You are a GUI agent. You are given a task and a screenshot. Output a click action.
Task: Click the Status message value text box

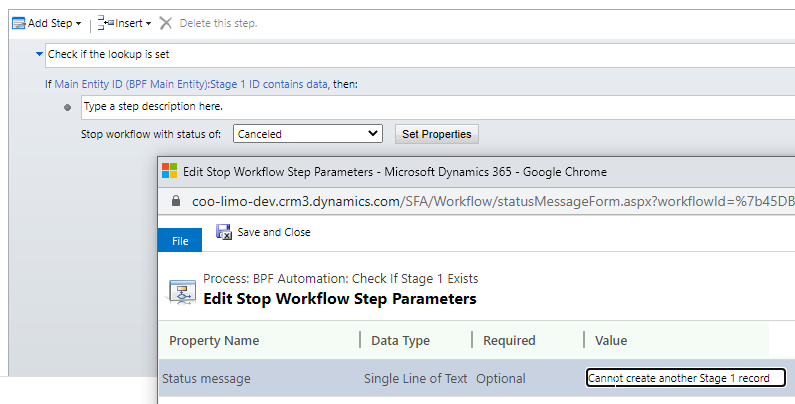click(x=685, y=378)
